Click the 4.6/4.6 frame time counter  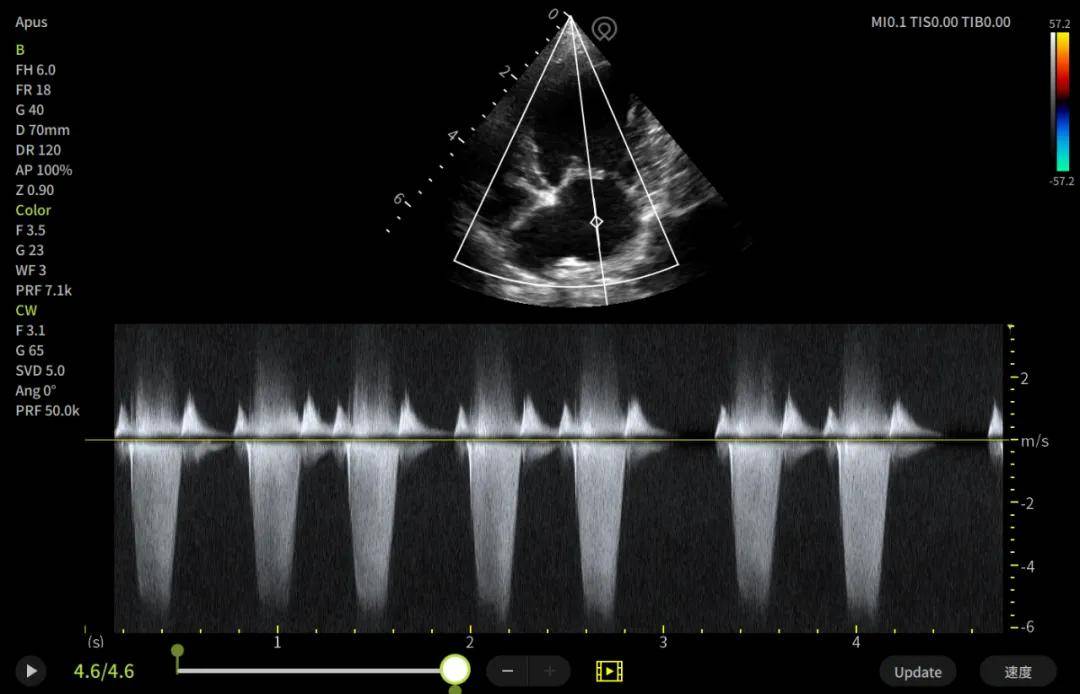click(x=104, y=671)
